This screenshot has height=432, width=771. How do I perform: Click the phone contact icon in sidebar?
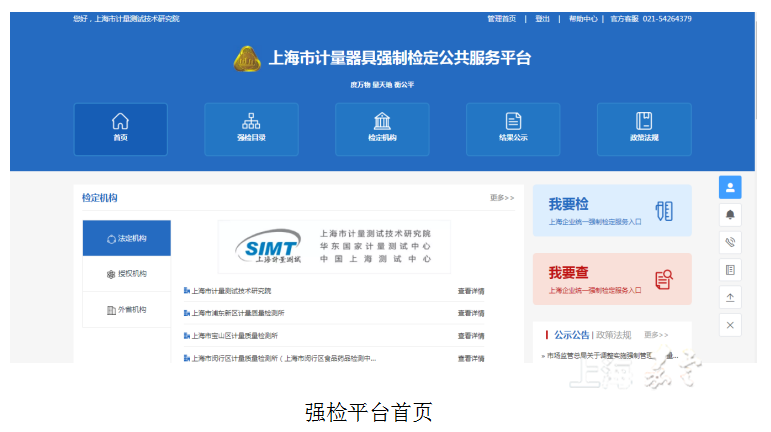730,242
